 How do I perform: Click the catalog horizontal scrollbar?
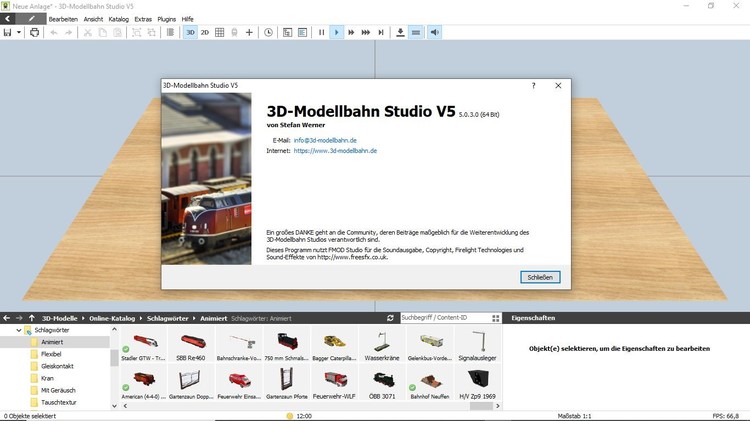click(300, 406)
